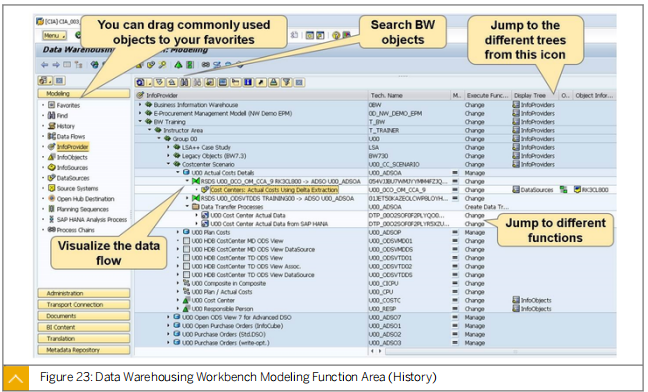648x392 pixels.
Task: Click the black arrow icon in the tree toolbar
Action: pyautogui.click(x=261, y=82)
